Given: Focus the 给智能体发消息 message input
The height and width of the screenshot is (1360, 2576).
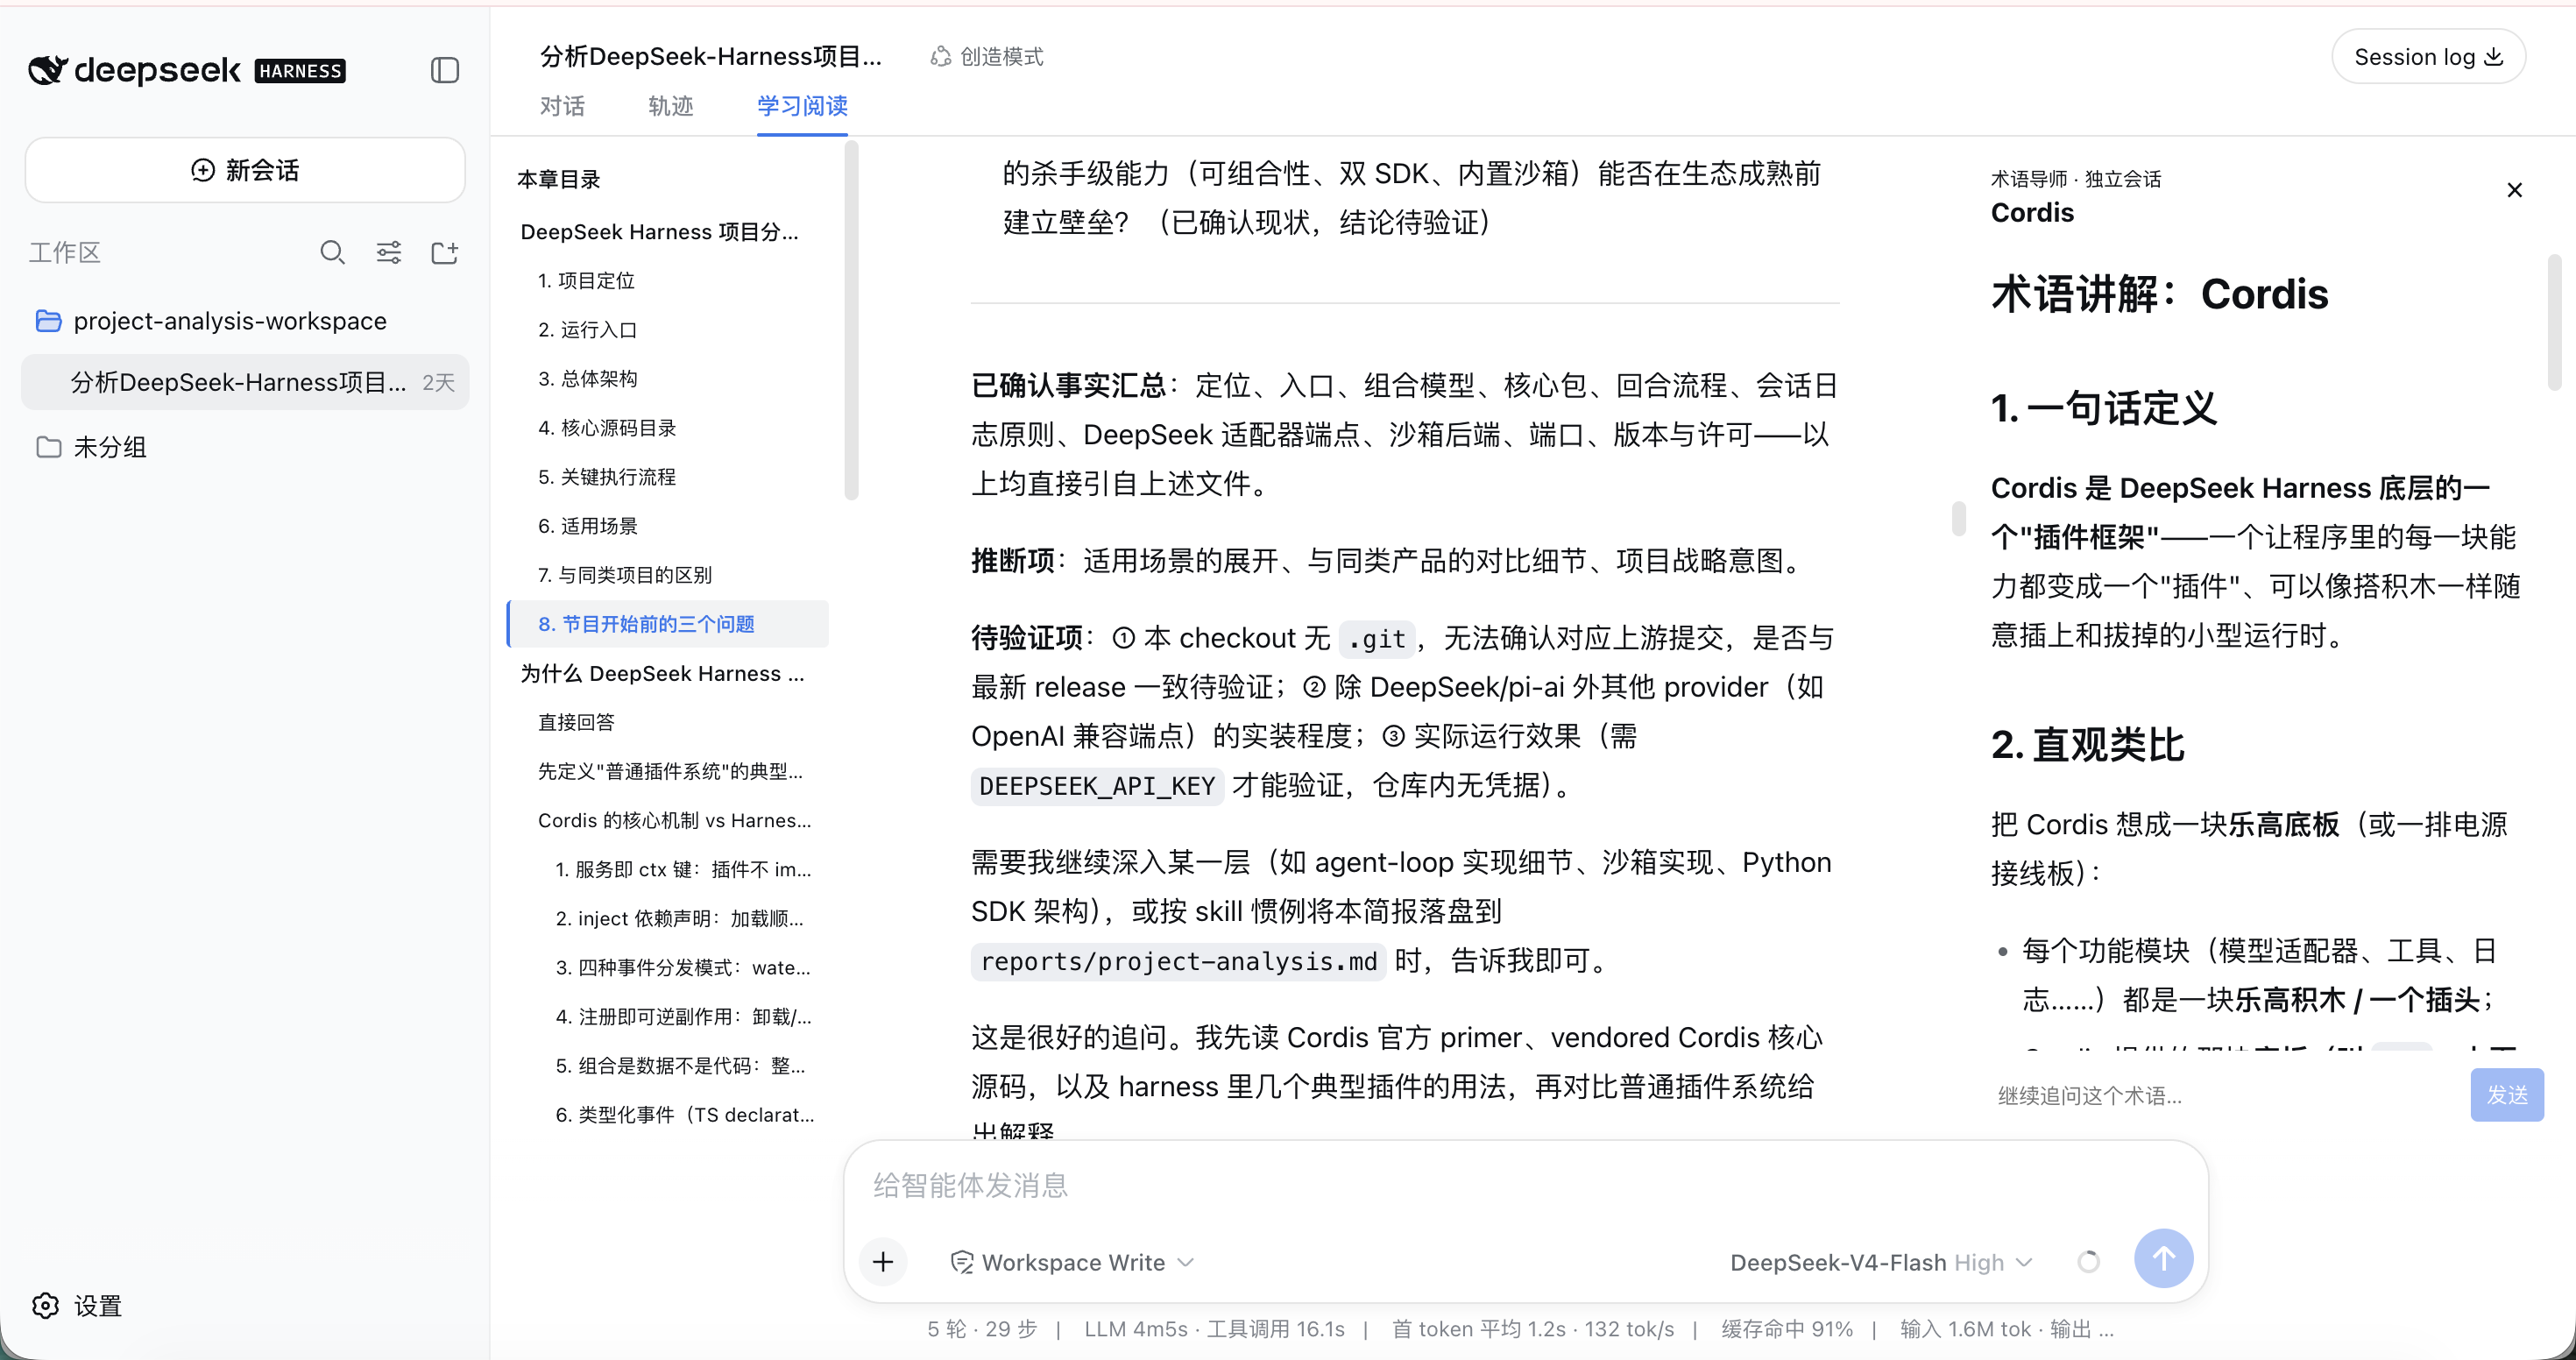Looking at the screenshot, I should [x=1526, y=1185].
